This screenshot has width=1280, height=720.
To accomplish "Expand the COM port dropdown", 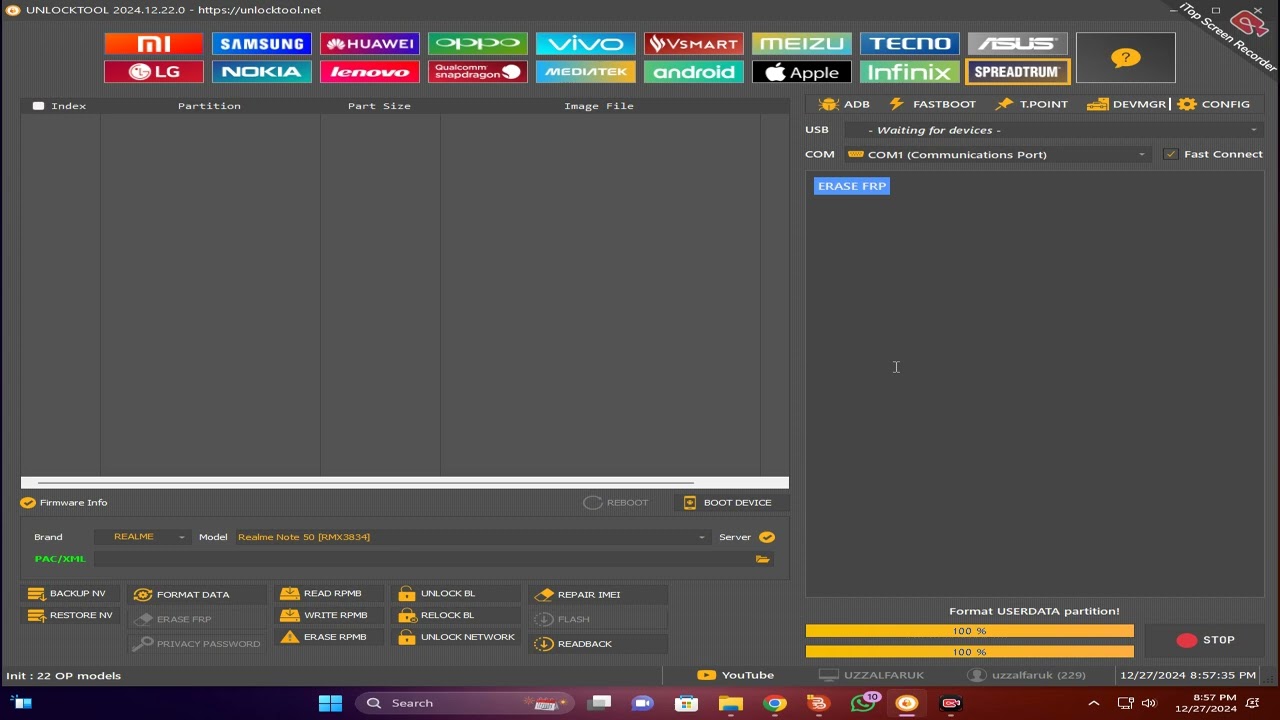I will coord(997,154).
